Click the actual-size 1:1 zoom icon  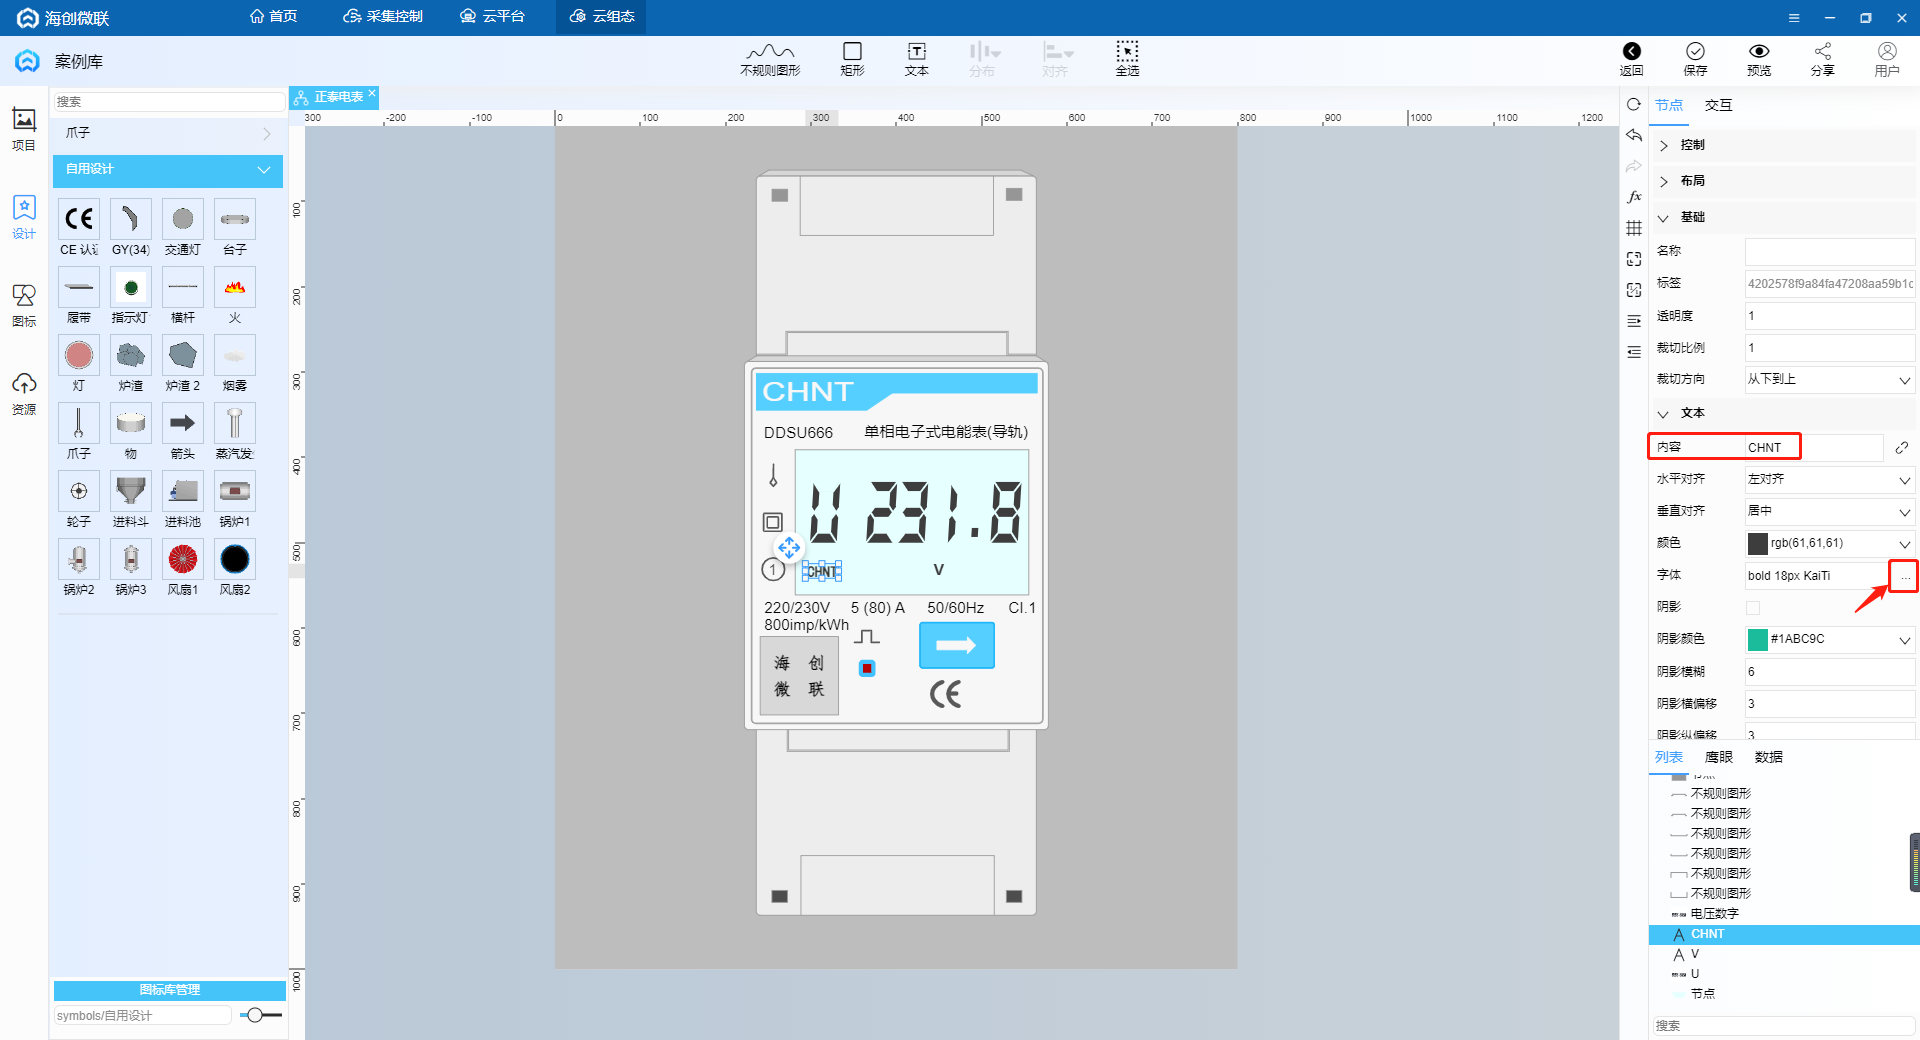pos(1634,290)
